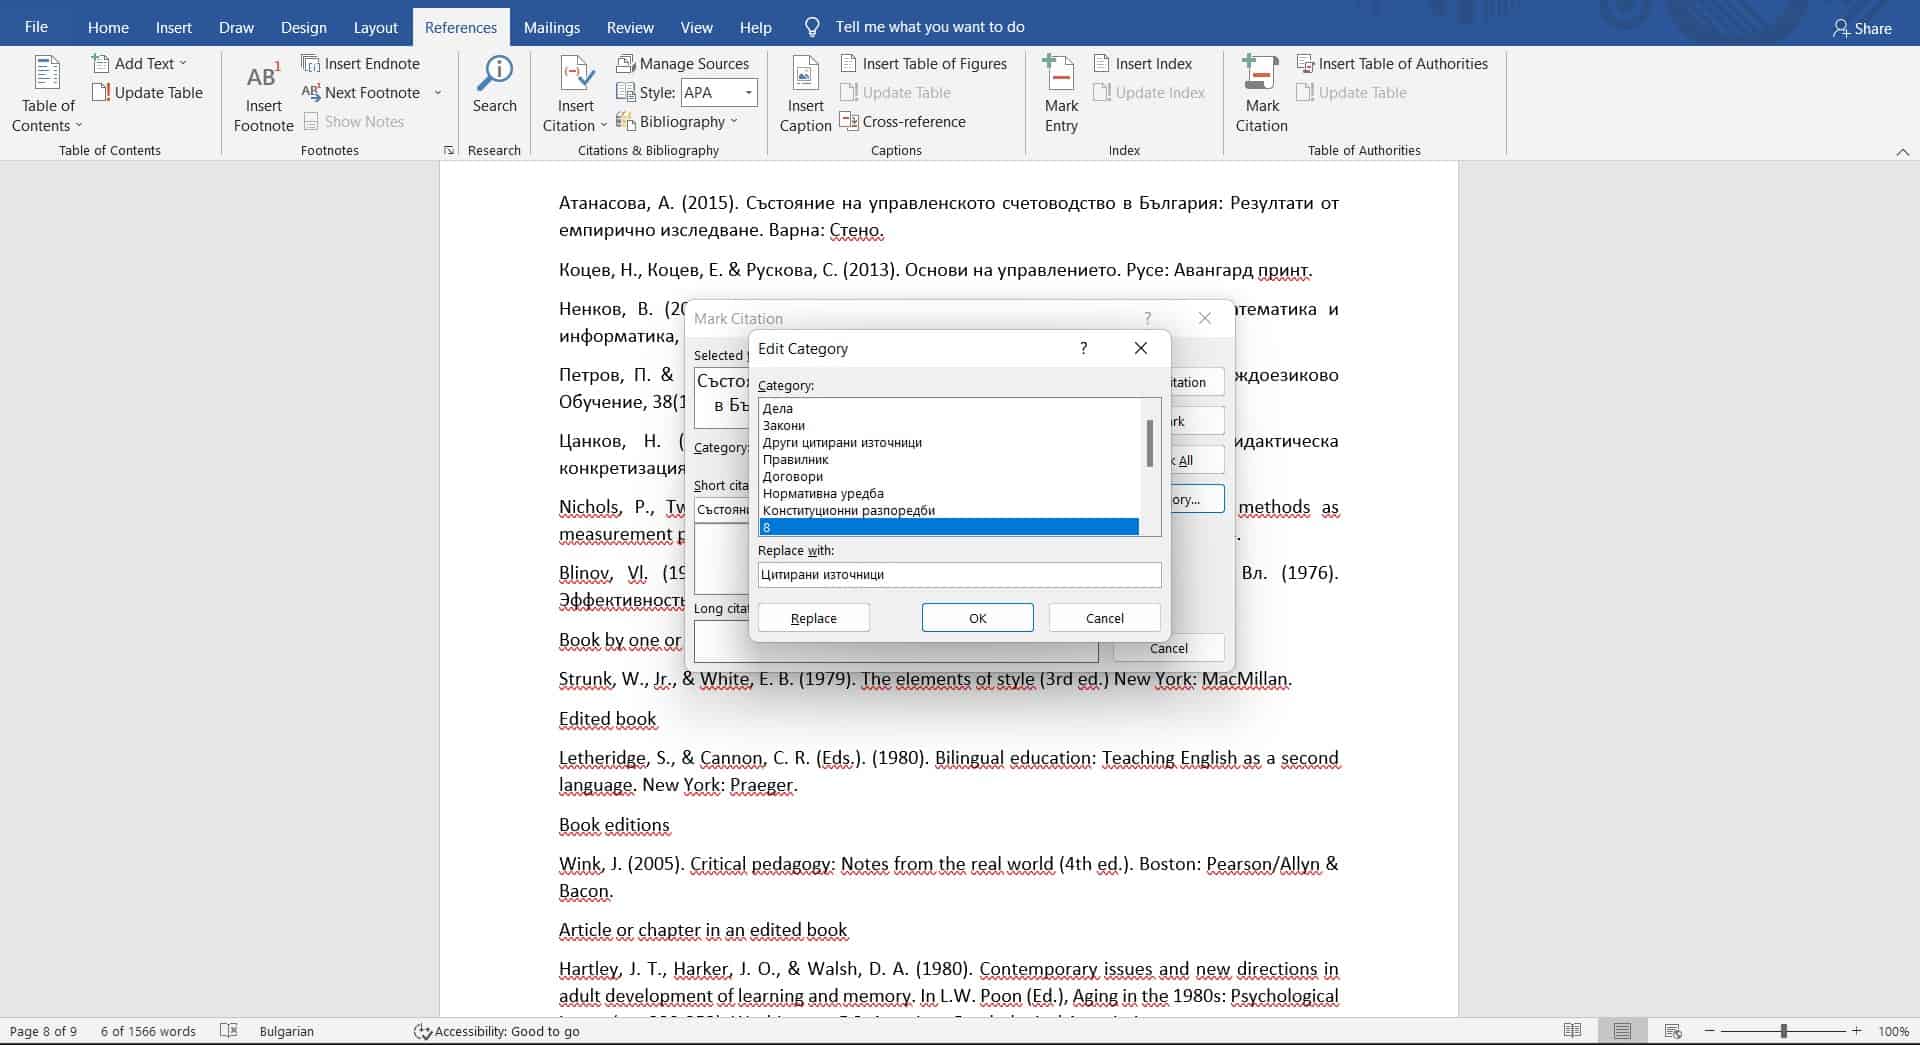1920x1045 pixels.
Task: Switch to Web Layout view
Action: click(x=1672, y=1030)
